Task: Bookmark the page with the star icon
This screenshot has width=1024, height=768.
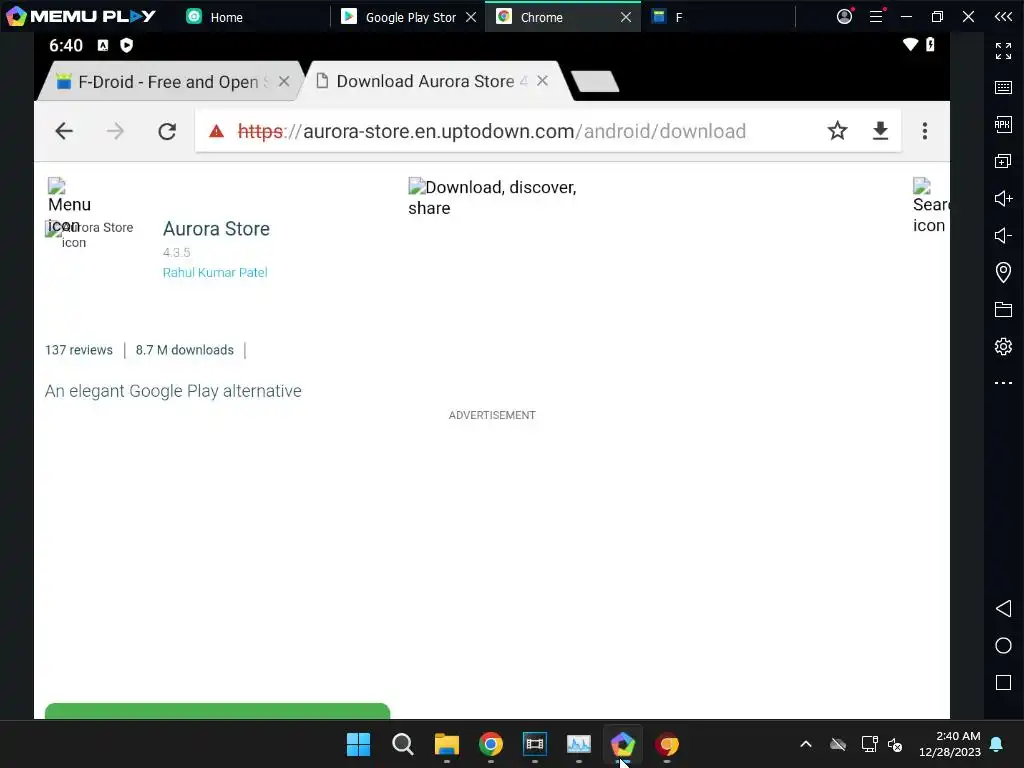Action: click(x=837, y=131)
